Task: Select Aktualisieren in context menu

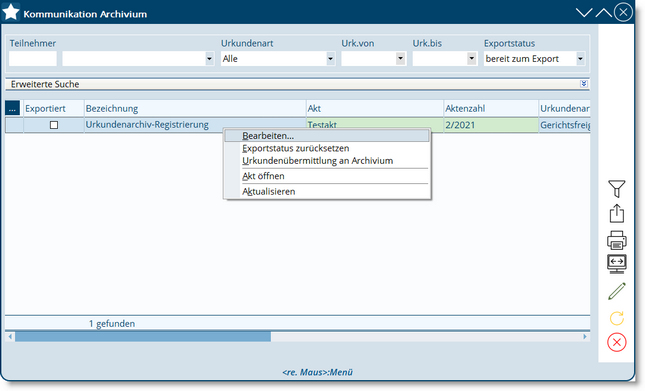Action: pos(327,192)
